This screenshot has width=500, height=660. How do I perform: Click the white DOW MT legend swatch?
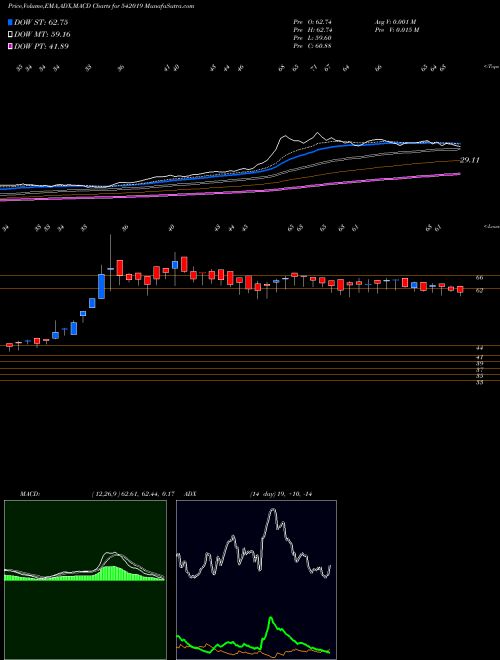coord(11,35)
